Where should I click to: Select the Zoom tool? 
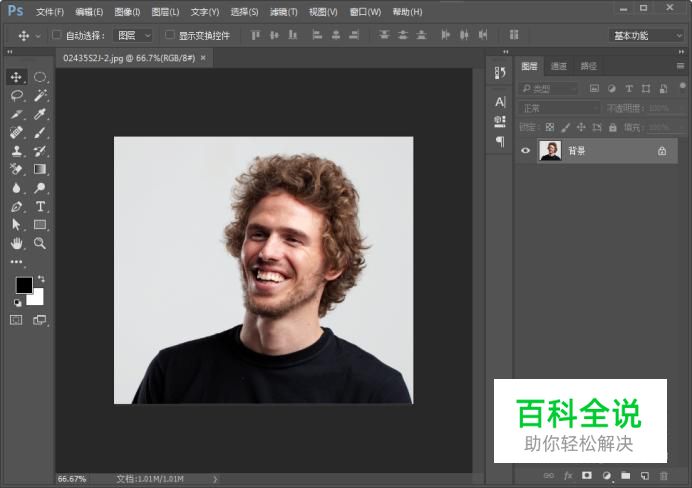point(40,243)
